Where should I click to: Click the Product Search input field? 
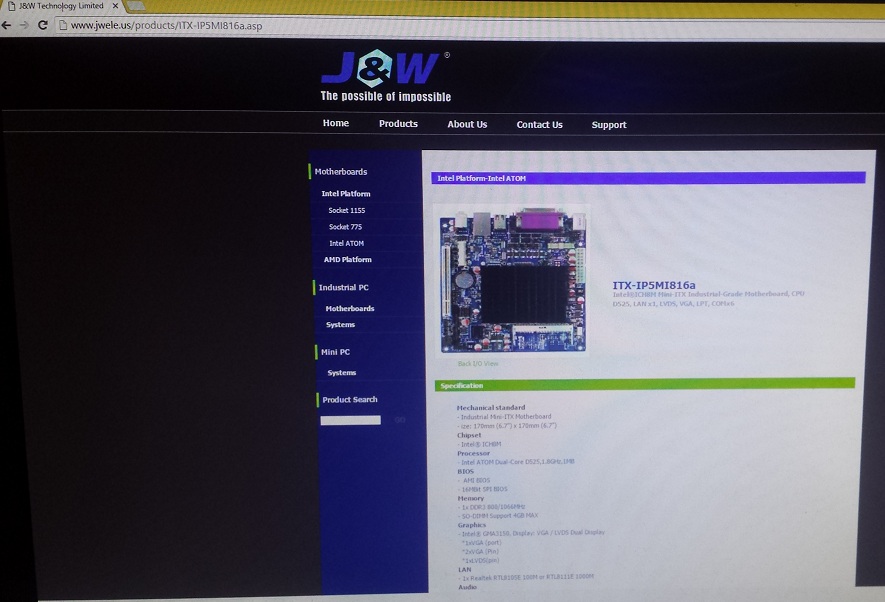pos(351,420)
